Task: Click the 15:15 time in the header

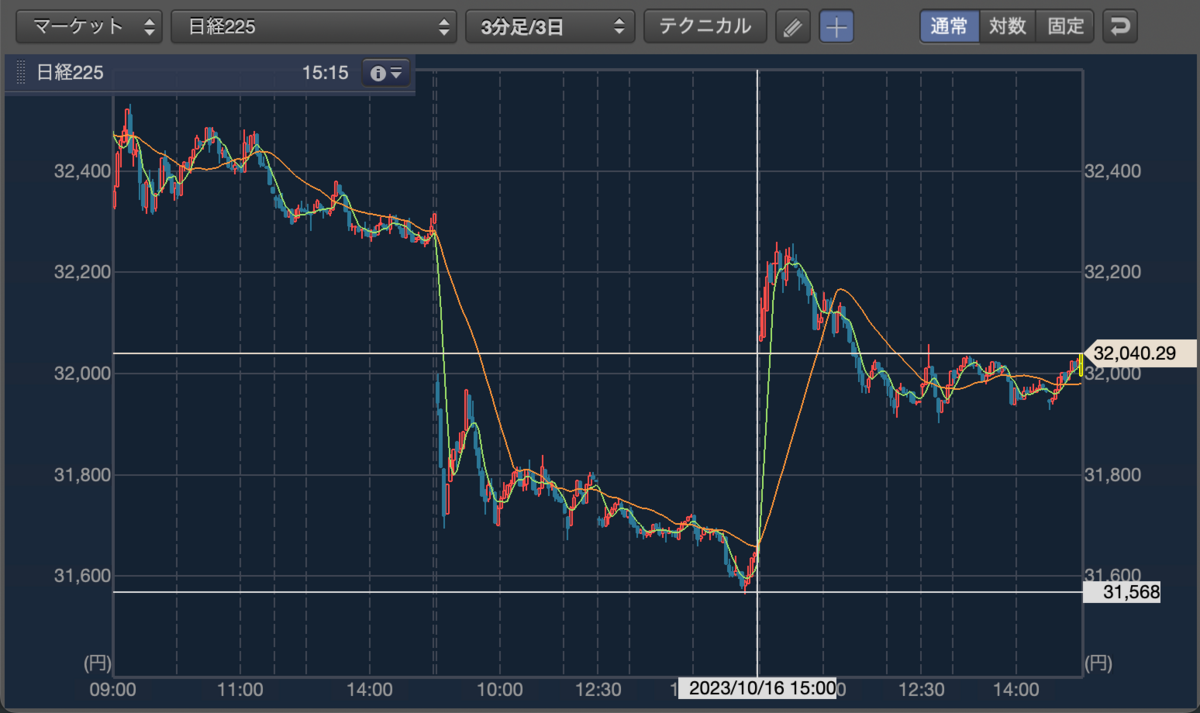Action: pos(324,73)
